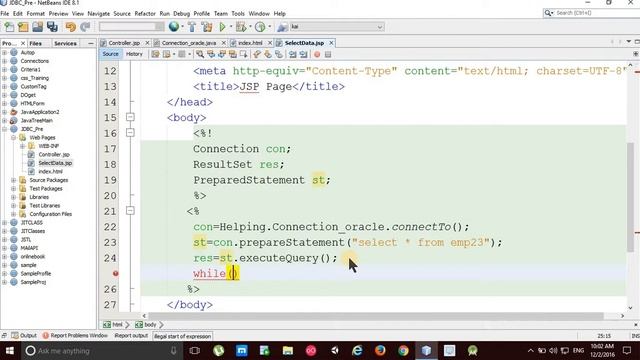Click the Save All toolbar icon

[x=52, y=27]
